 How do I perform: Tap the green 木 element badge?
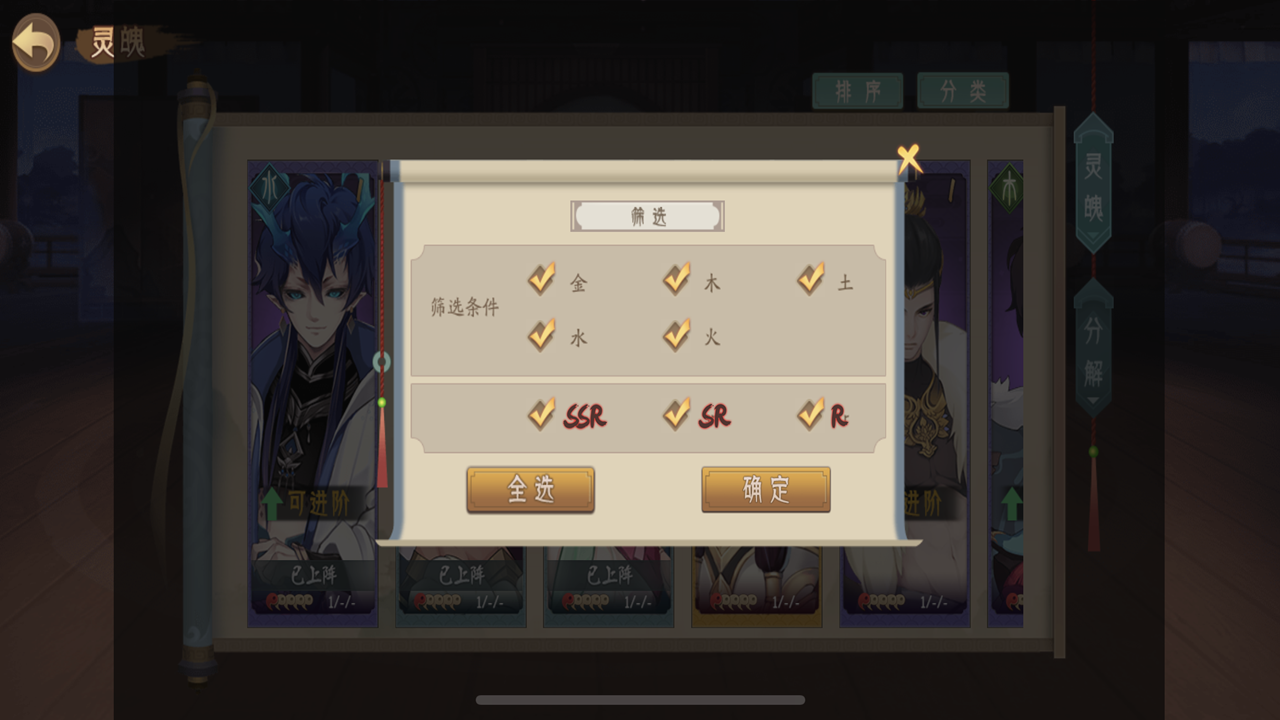[x=1007, y=187]
